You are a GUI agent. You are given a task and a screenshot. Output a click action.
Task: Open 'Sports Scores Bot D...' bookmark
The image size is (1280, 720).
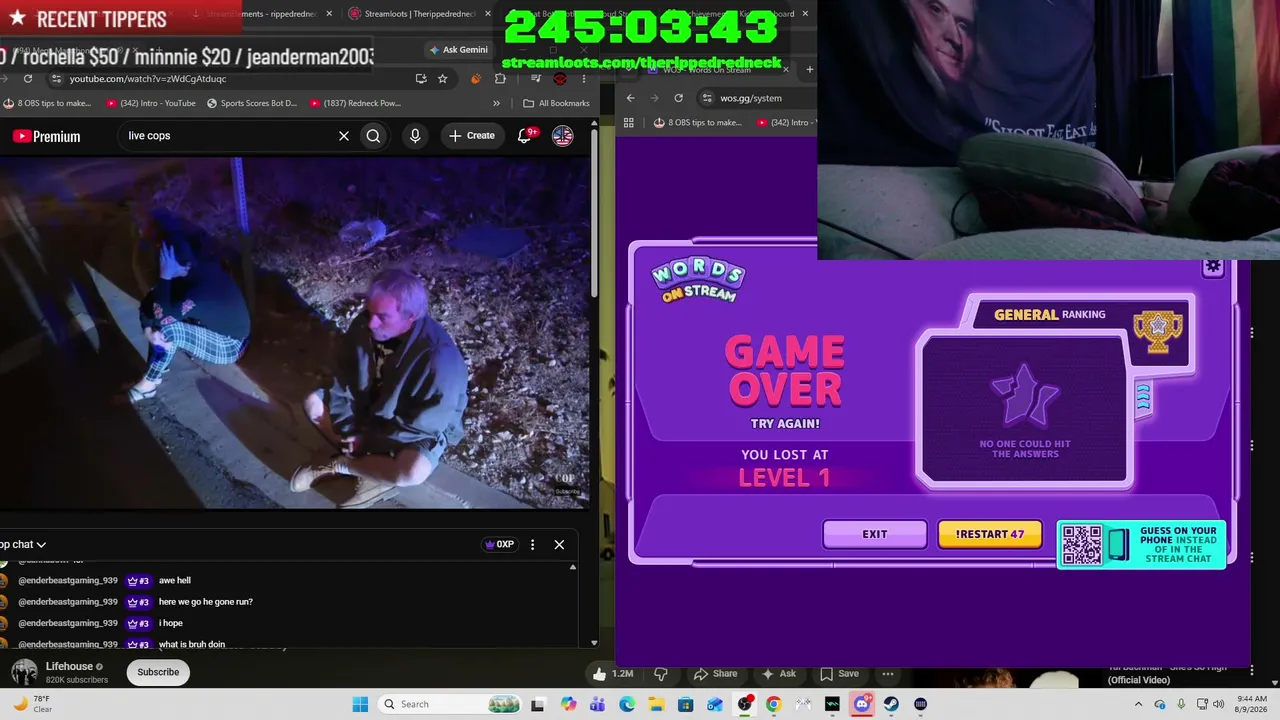252,103
